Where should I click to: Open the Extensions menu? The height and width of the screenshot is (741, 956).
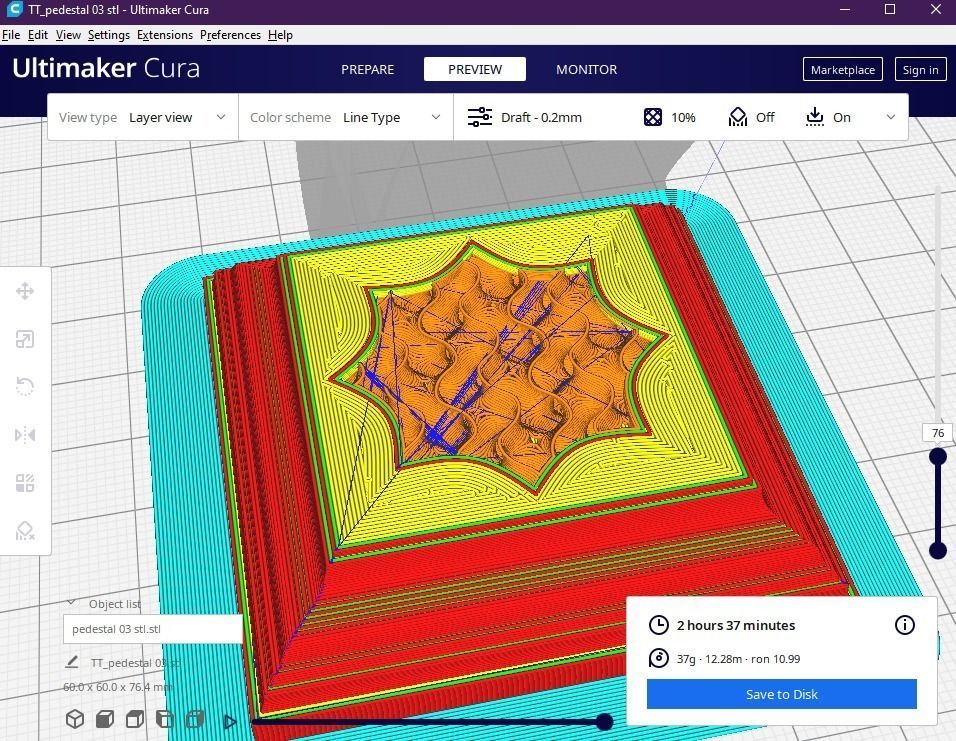[x=165, y=35]
